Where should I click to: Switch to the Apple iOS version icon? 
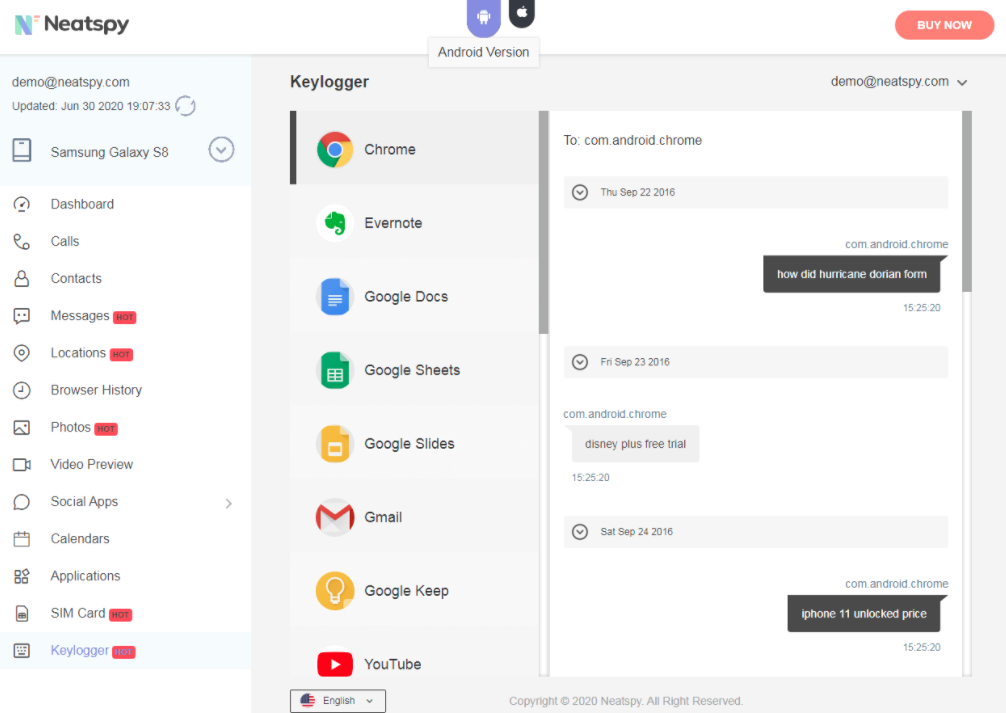521,13
